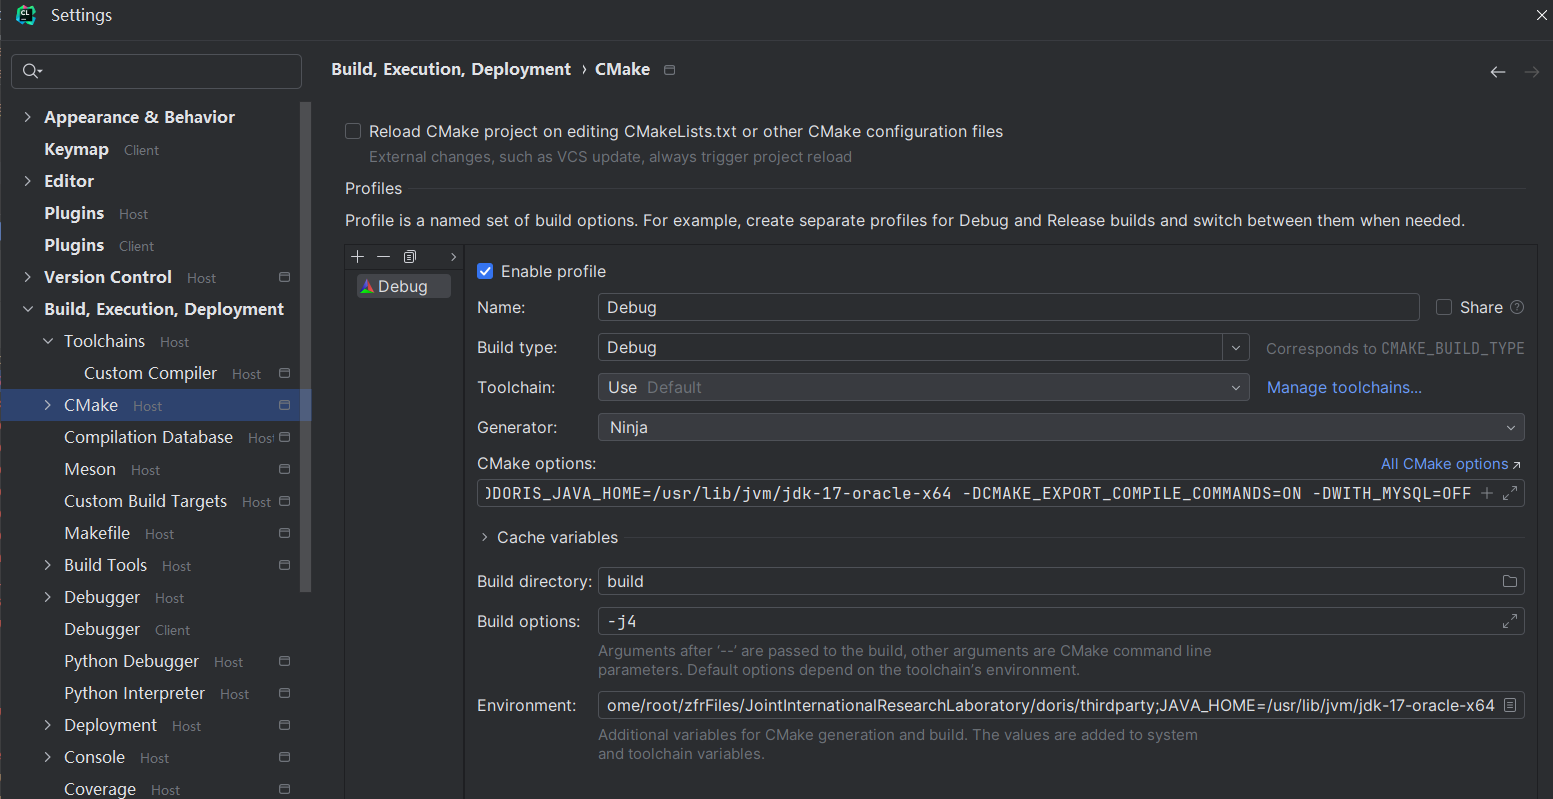This screenshot has width=1553, height=799.
Task: Click the host marker icon on Version Control row
Action: click(284, 277)
